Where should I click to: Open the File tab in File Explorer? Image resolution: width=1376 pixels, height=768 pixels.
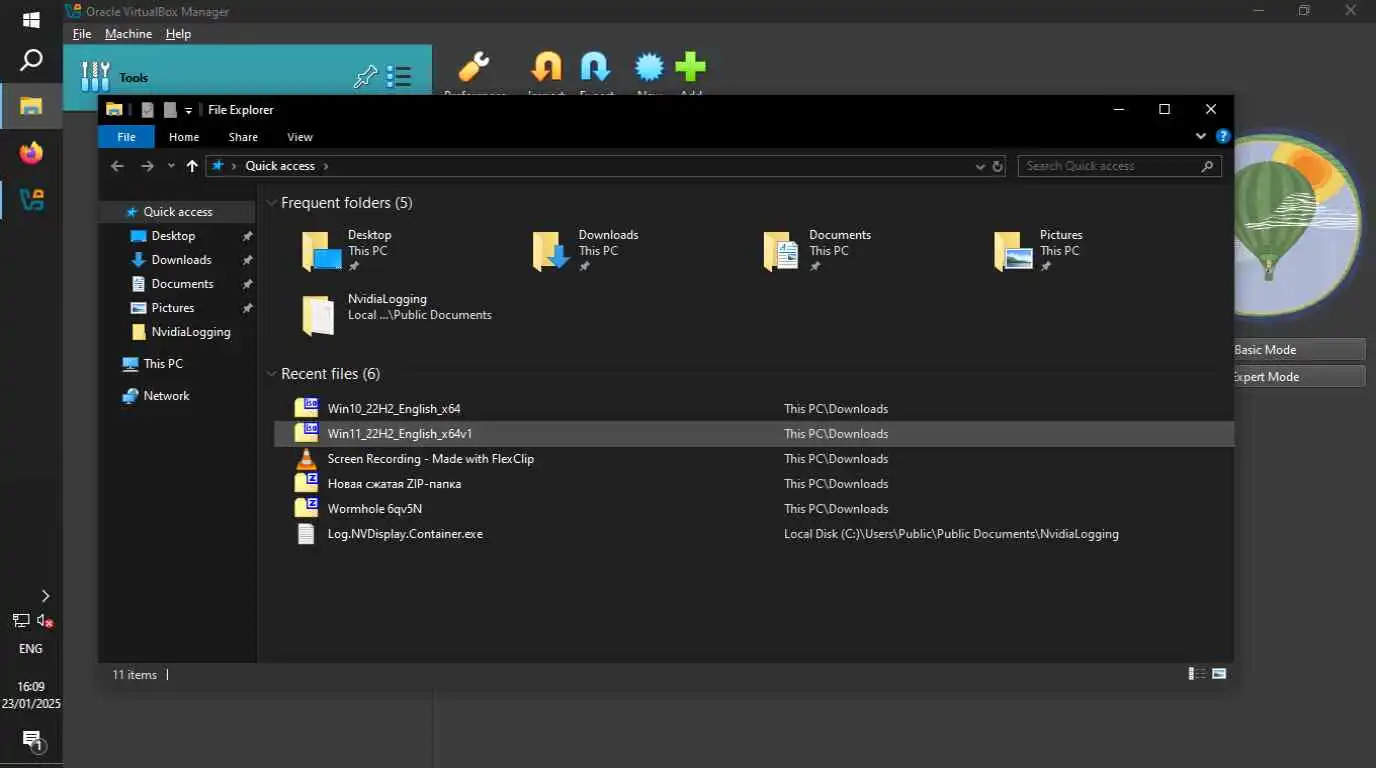126,137
